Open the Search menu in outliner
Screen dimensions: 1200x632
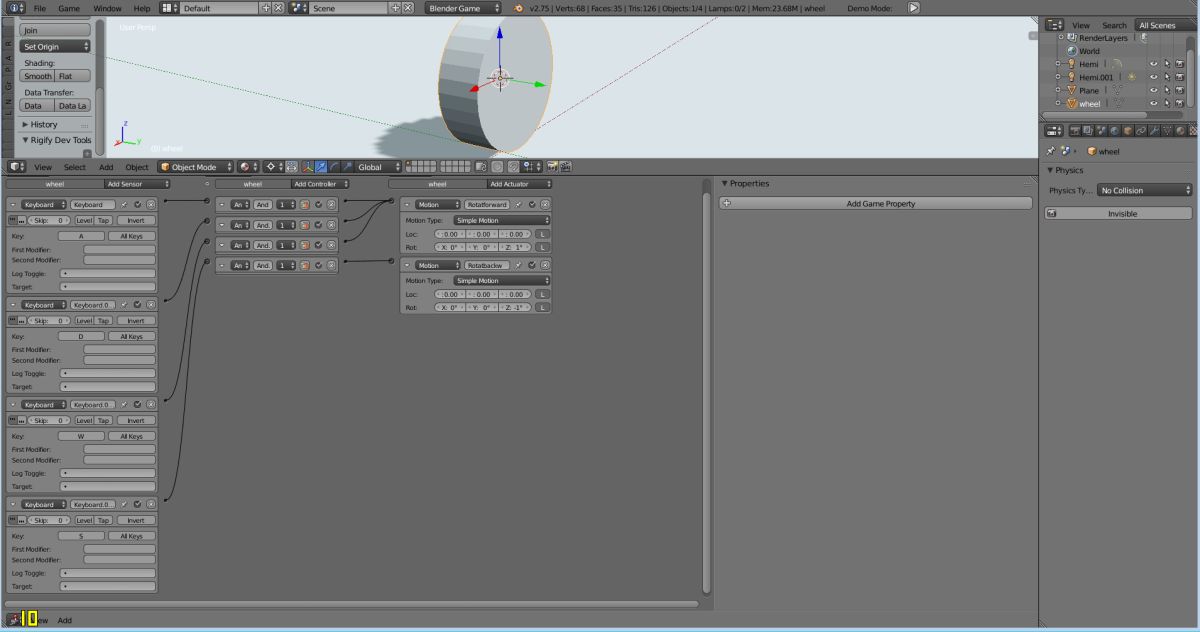pyautogui.click(x=1114, y=25)
